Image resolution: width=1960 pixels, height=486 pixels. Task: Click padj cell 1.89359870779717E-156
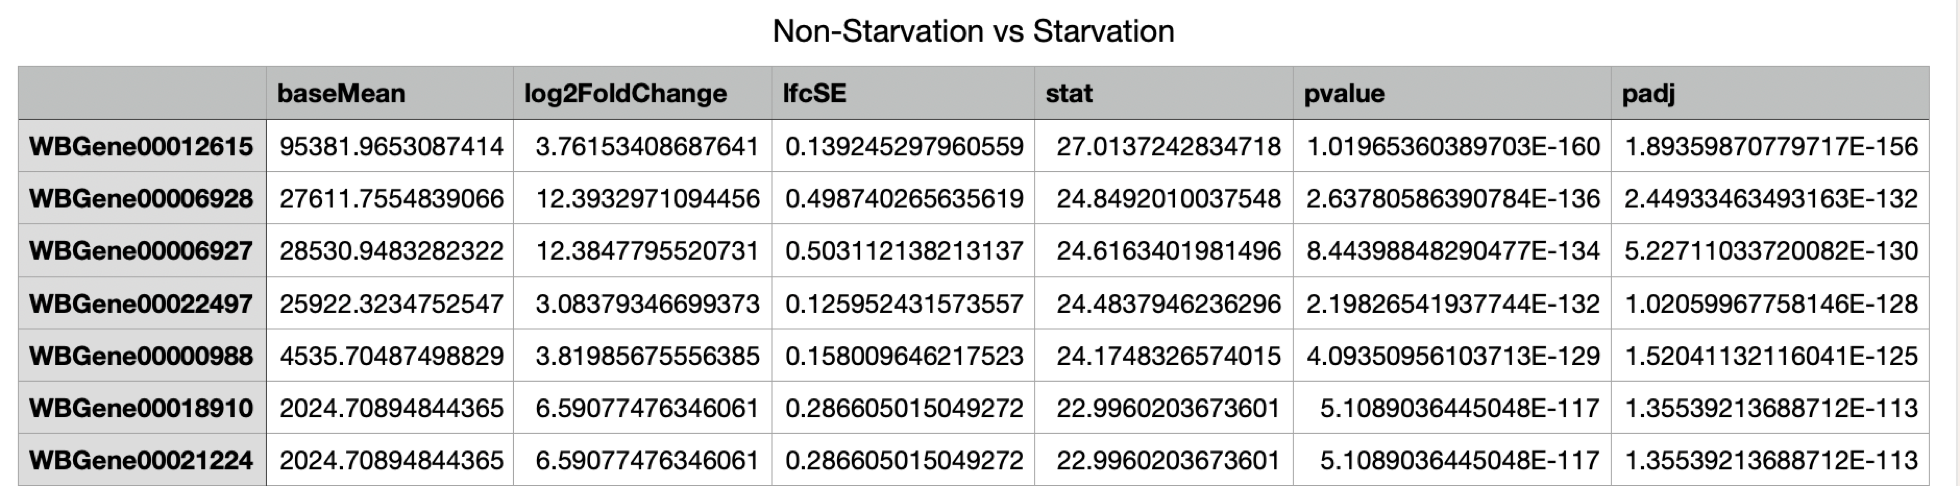click(x=1771, y=147)
